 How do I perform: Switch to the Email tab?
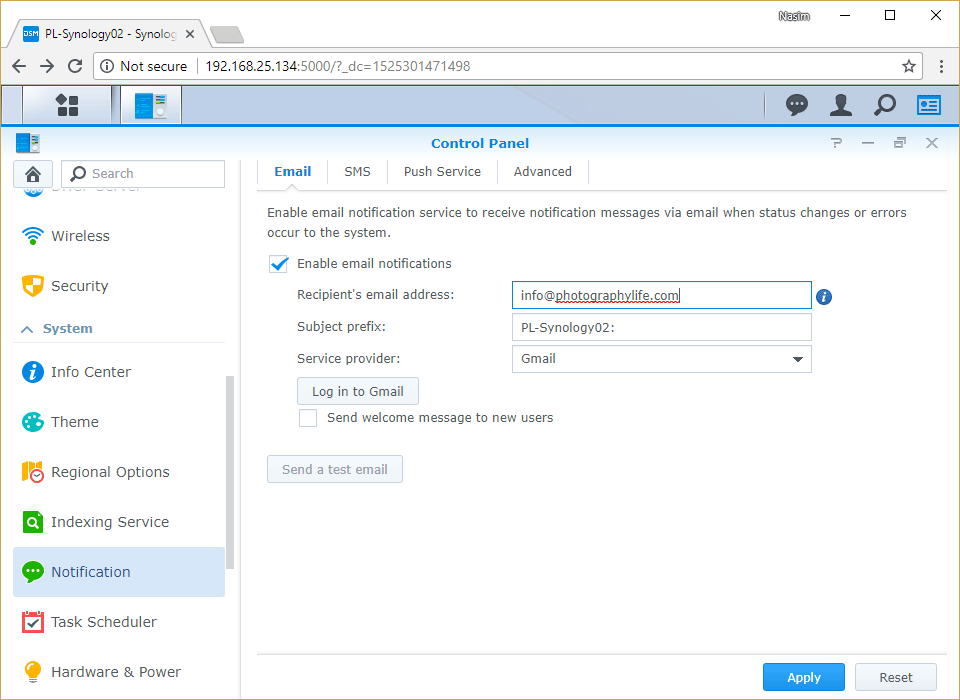point(293,171)
